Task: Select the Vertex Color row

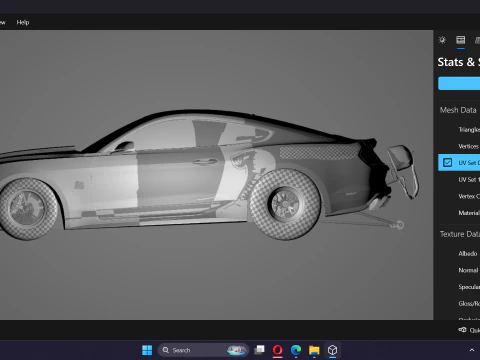Action: 459,196
